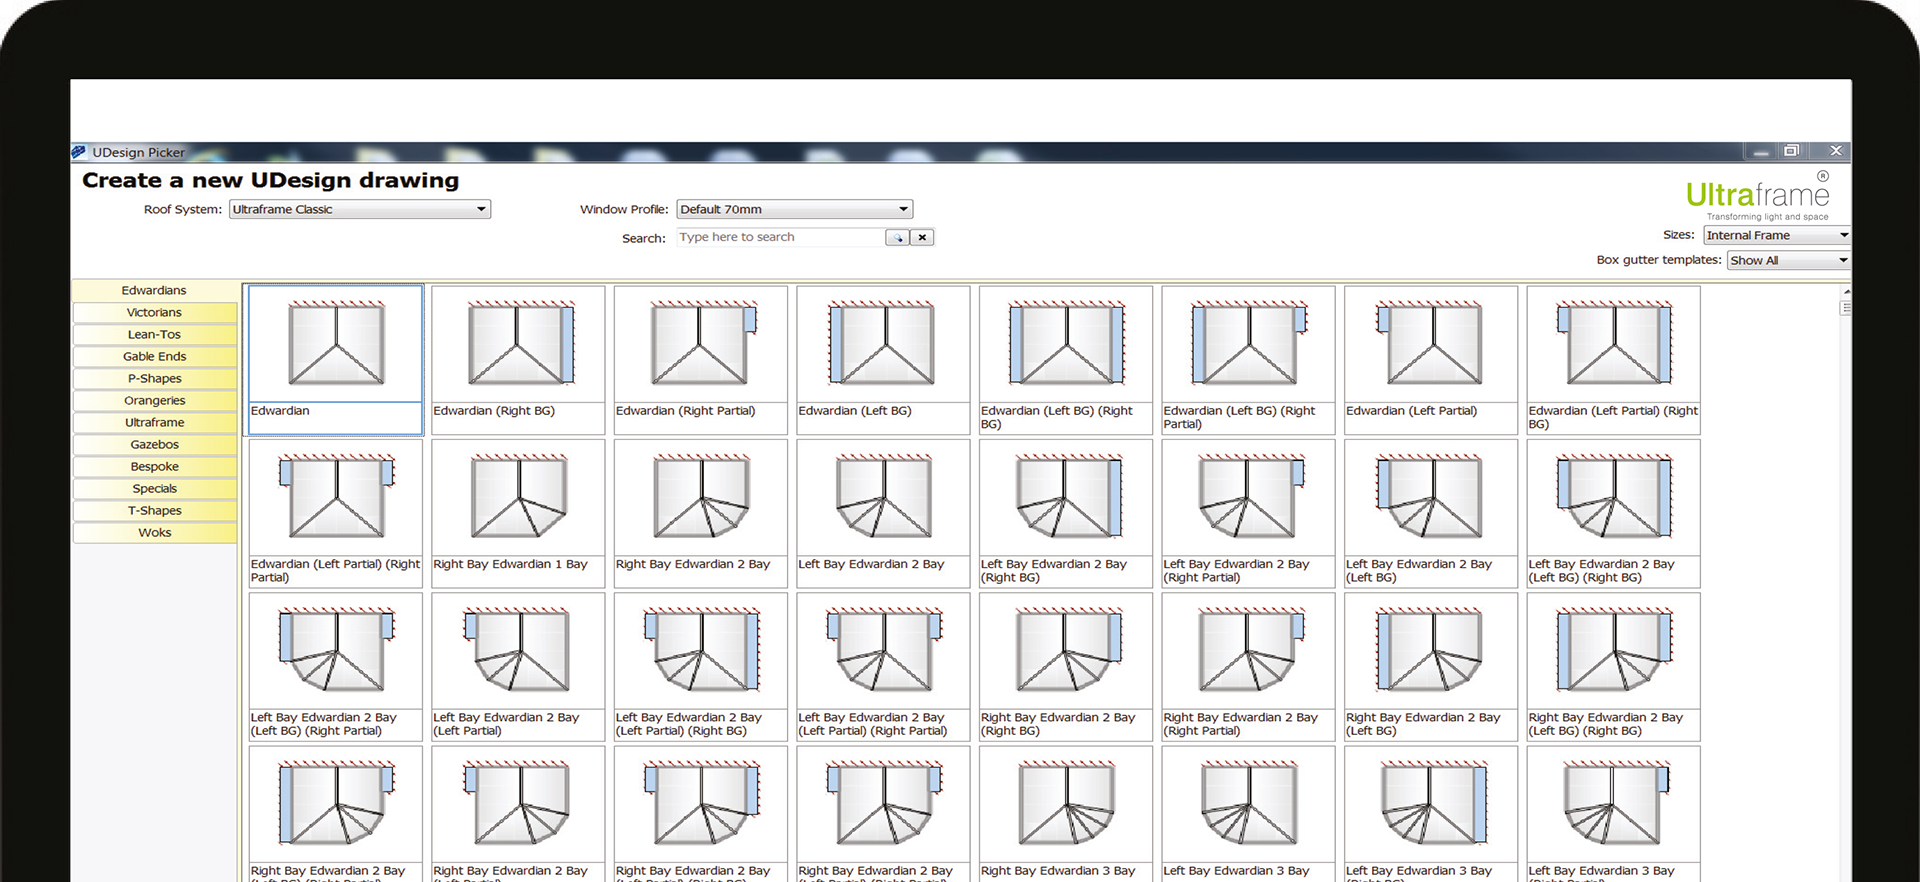Screen dimensions: 1920x882
Task: Select the Edwardian (Left BG) template
Action: click(x=884, y=360)
